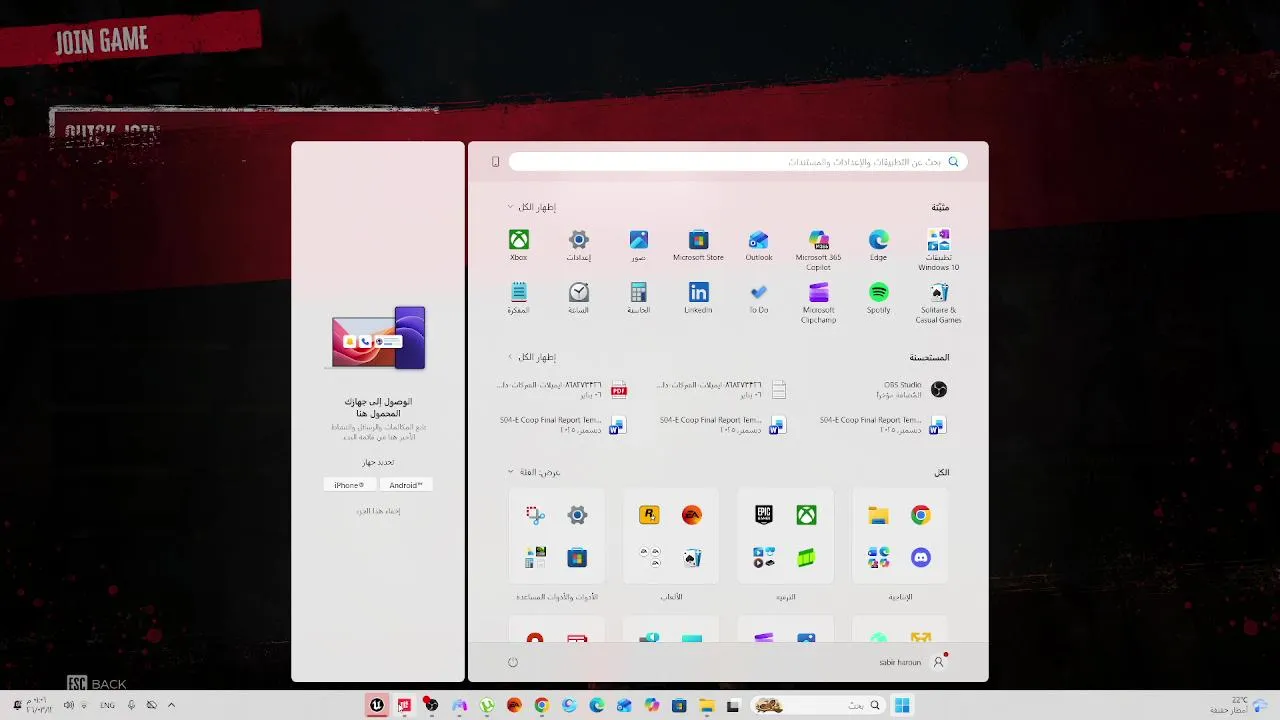Open Calculator (الحاسبة) app
This screenshot has height=720, width=1280.
[639, 298]
